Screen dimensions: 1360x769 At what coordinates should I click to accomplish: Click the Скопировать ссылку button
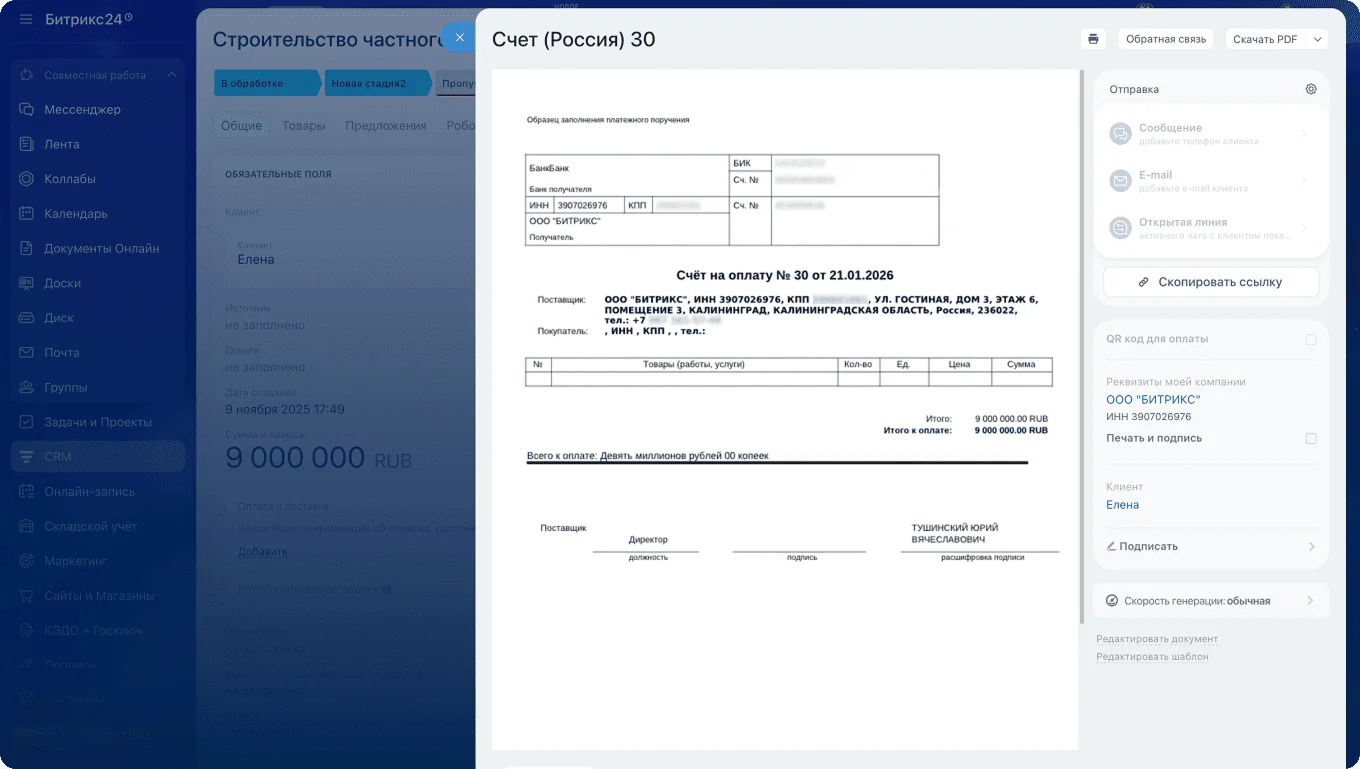coord(1211,282)
